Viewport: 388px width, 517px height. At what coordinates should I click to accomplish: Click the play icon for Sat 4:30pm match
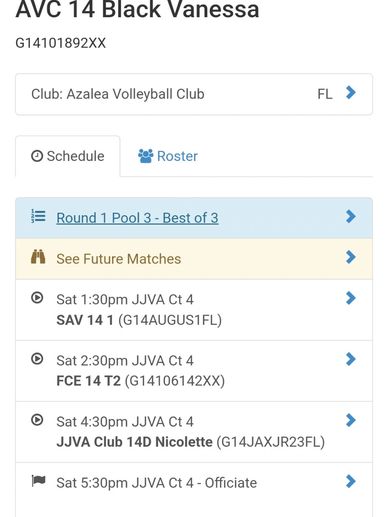tap(37, 420)
